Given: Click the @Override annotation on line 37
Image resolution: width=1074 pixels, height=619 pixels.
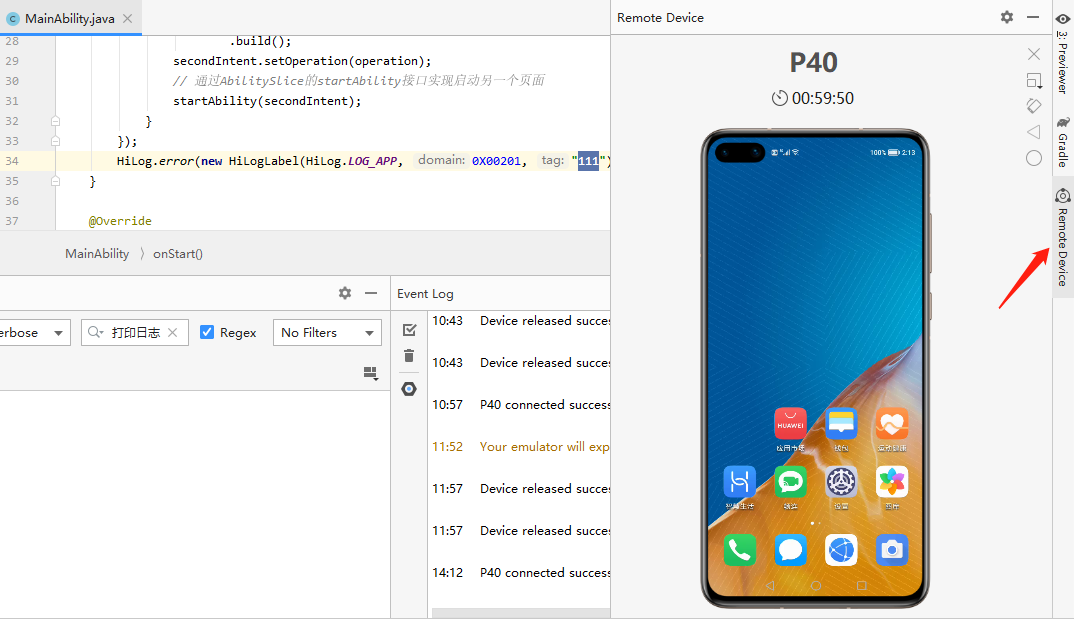Looking at the screenshot, I should point(120,221).
